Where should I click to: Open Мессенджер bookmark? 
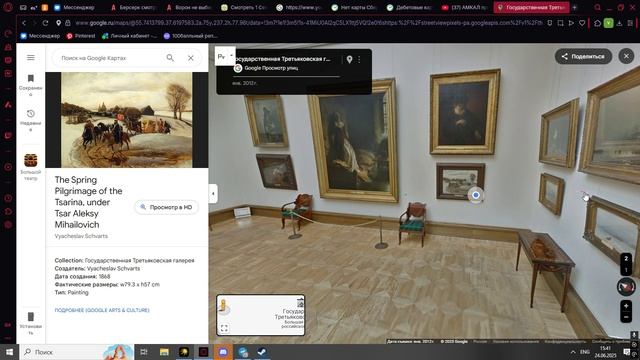click(40, 36)
